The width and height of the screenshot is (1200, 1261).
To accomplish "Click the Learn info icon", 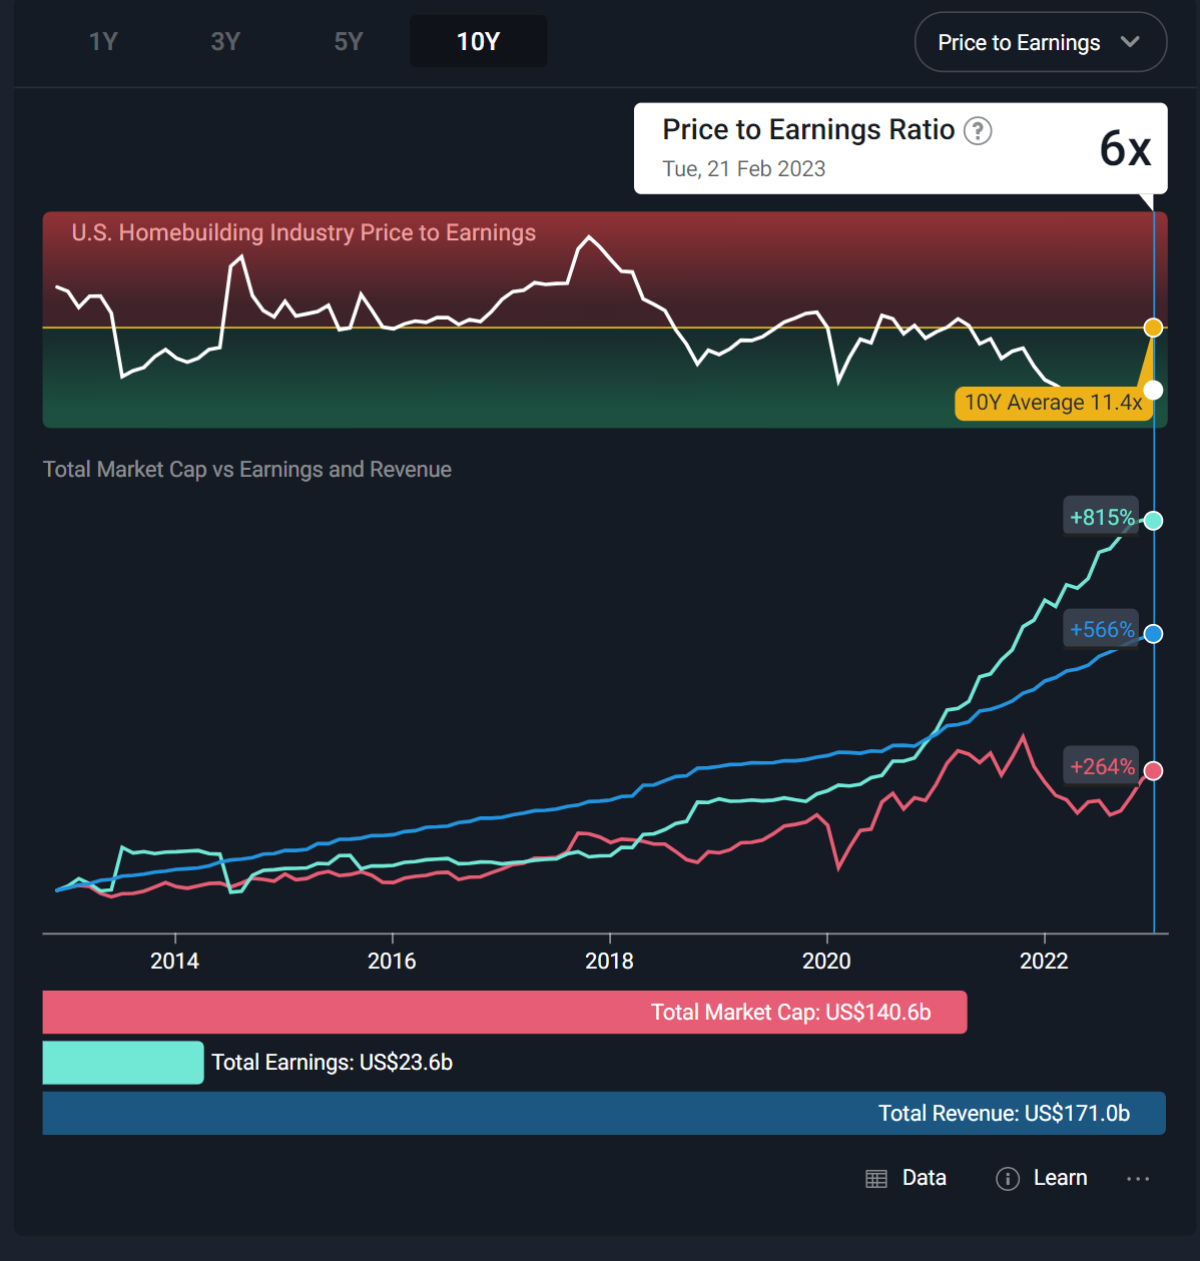I will (x=1007, y=1179).
